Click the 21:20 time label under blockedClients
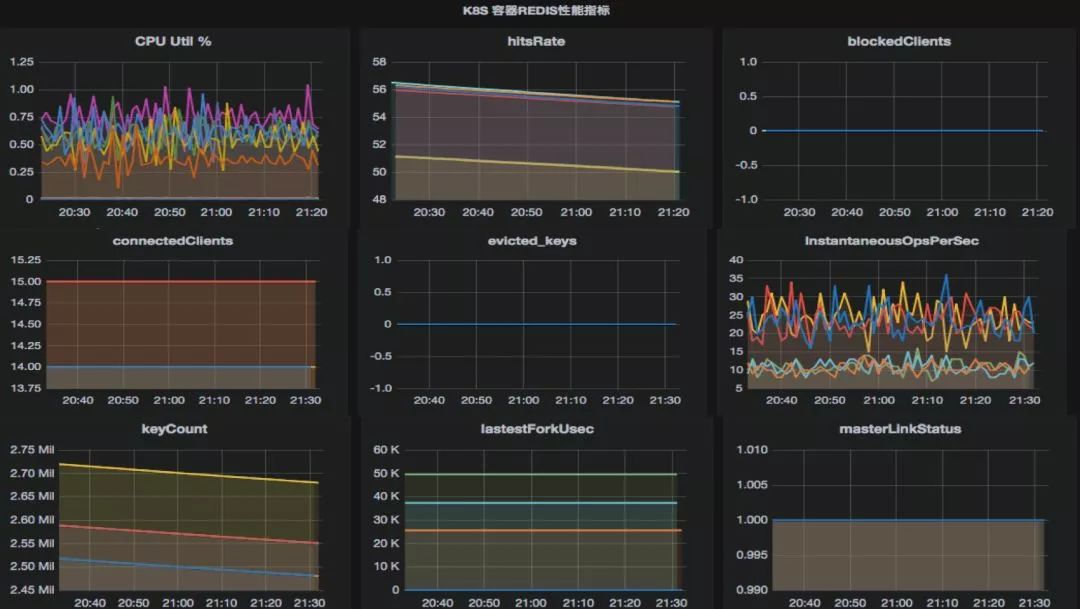 (1037, 212)
